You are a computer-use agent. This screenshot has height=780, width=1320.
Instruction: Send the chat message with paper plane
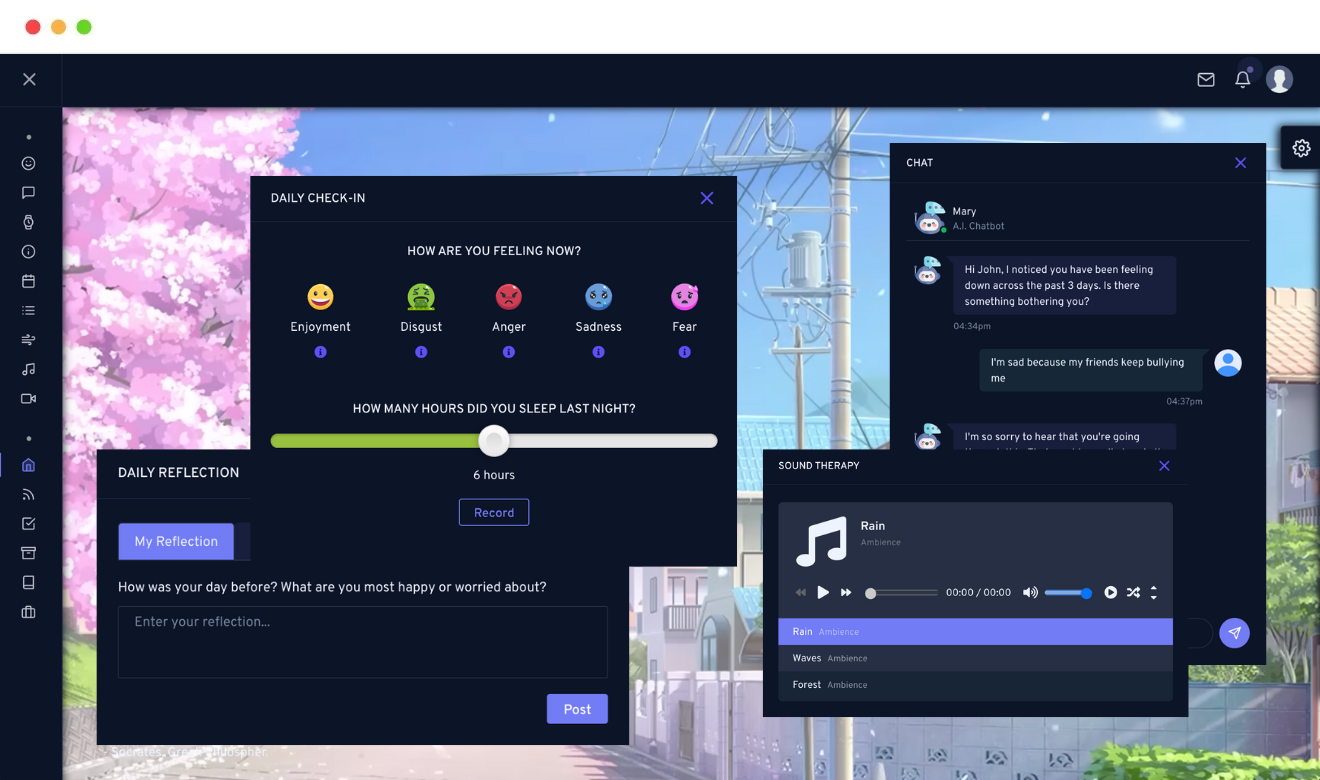click(x=1235, y=633)
